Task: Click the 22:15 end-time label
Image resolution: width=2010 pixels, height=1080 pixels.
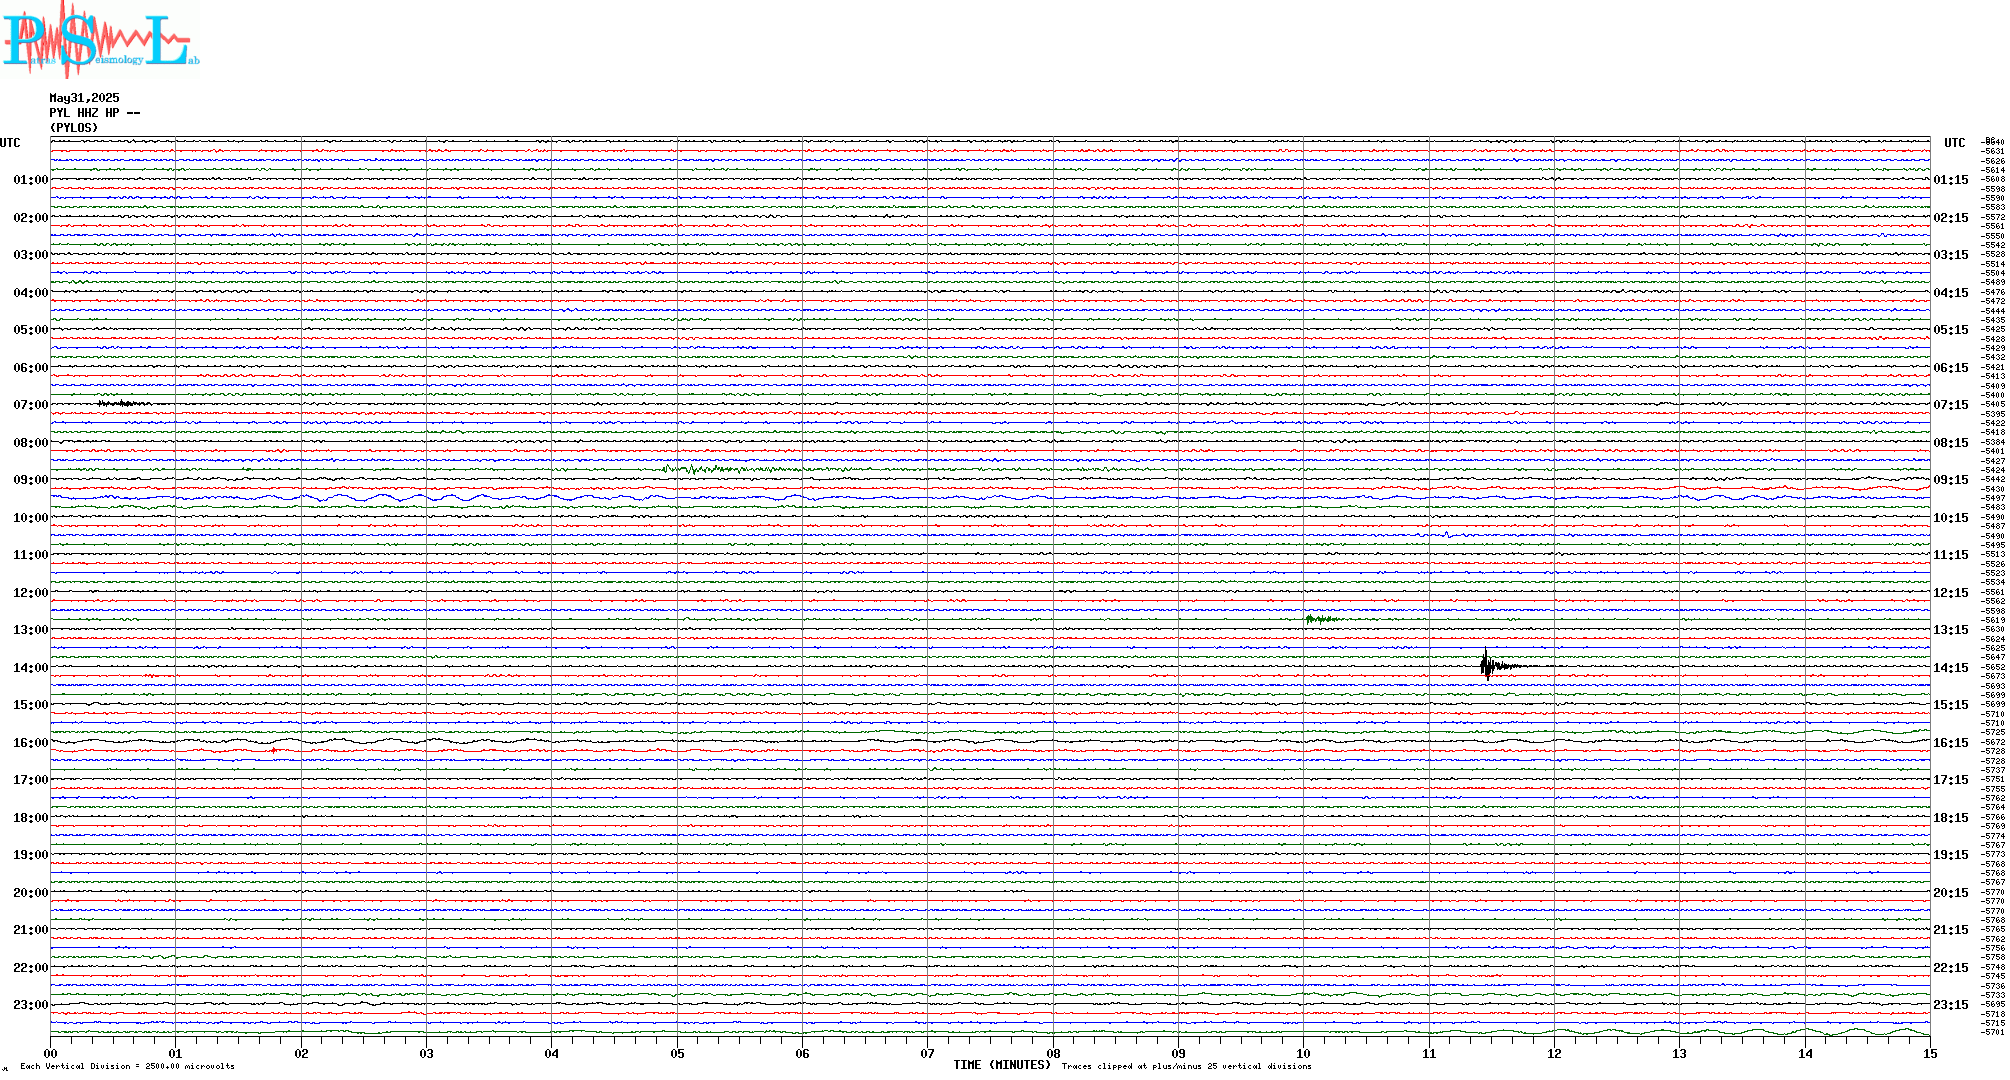Action: [1951, 968]
